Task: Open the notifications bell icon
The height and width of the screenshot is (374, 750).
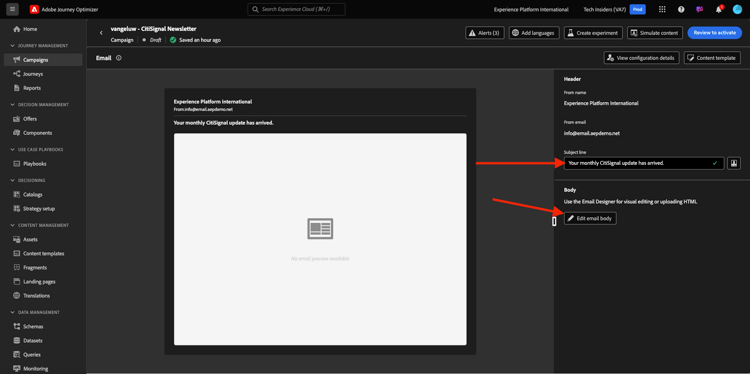Action: click(718, 9)
